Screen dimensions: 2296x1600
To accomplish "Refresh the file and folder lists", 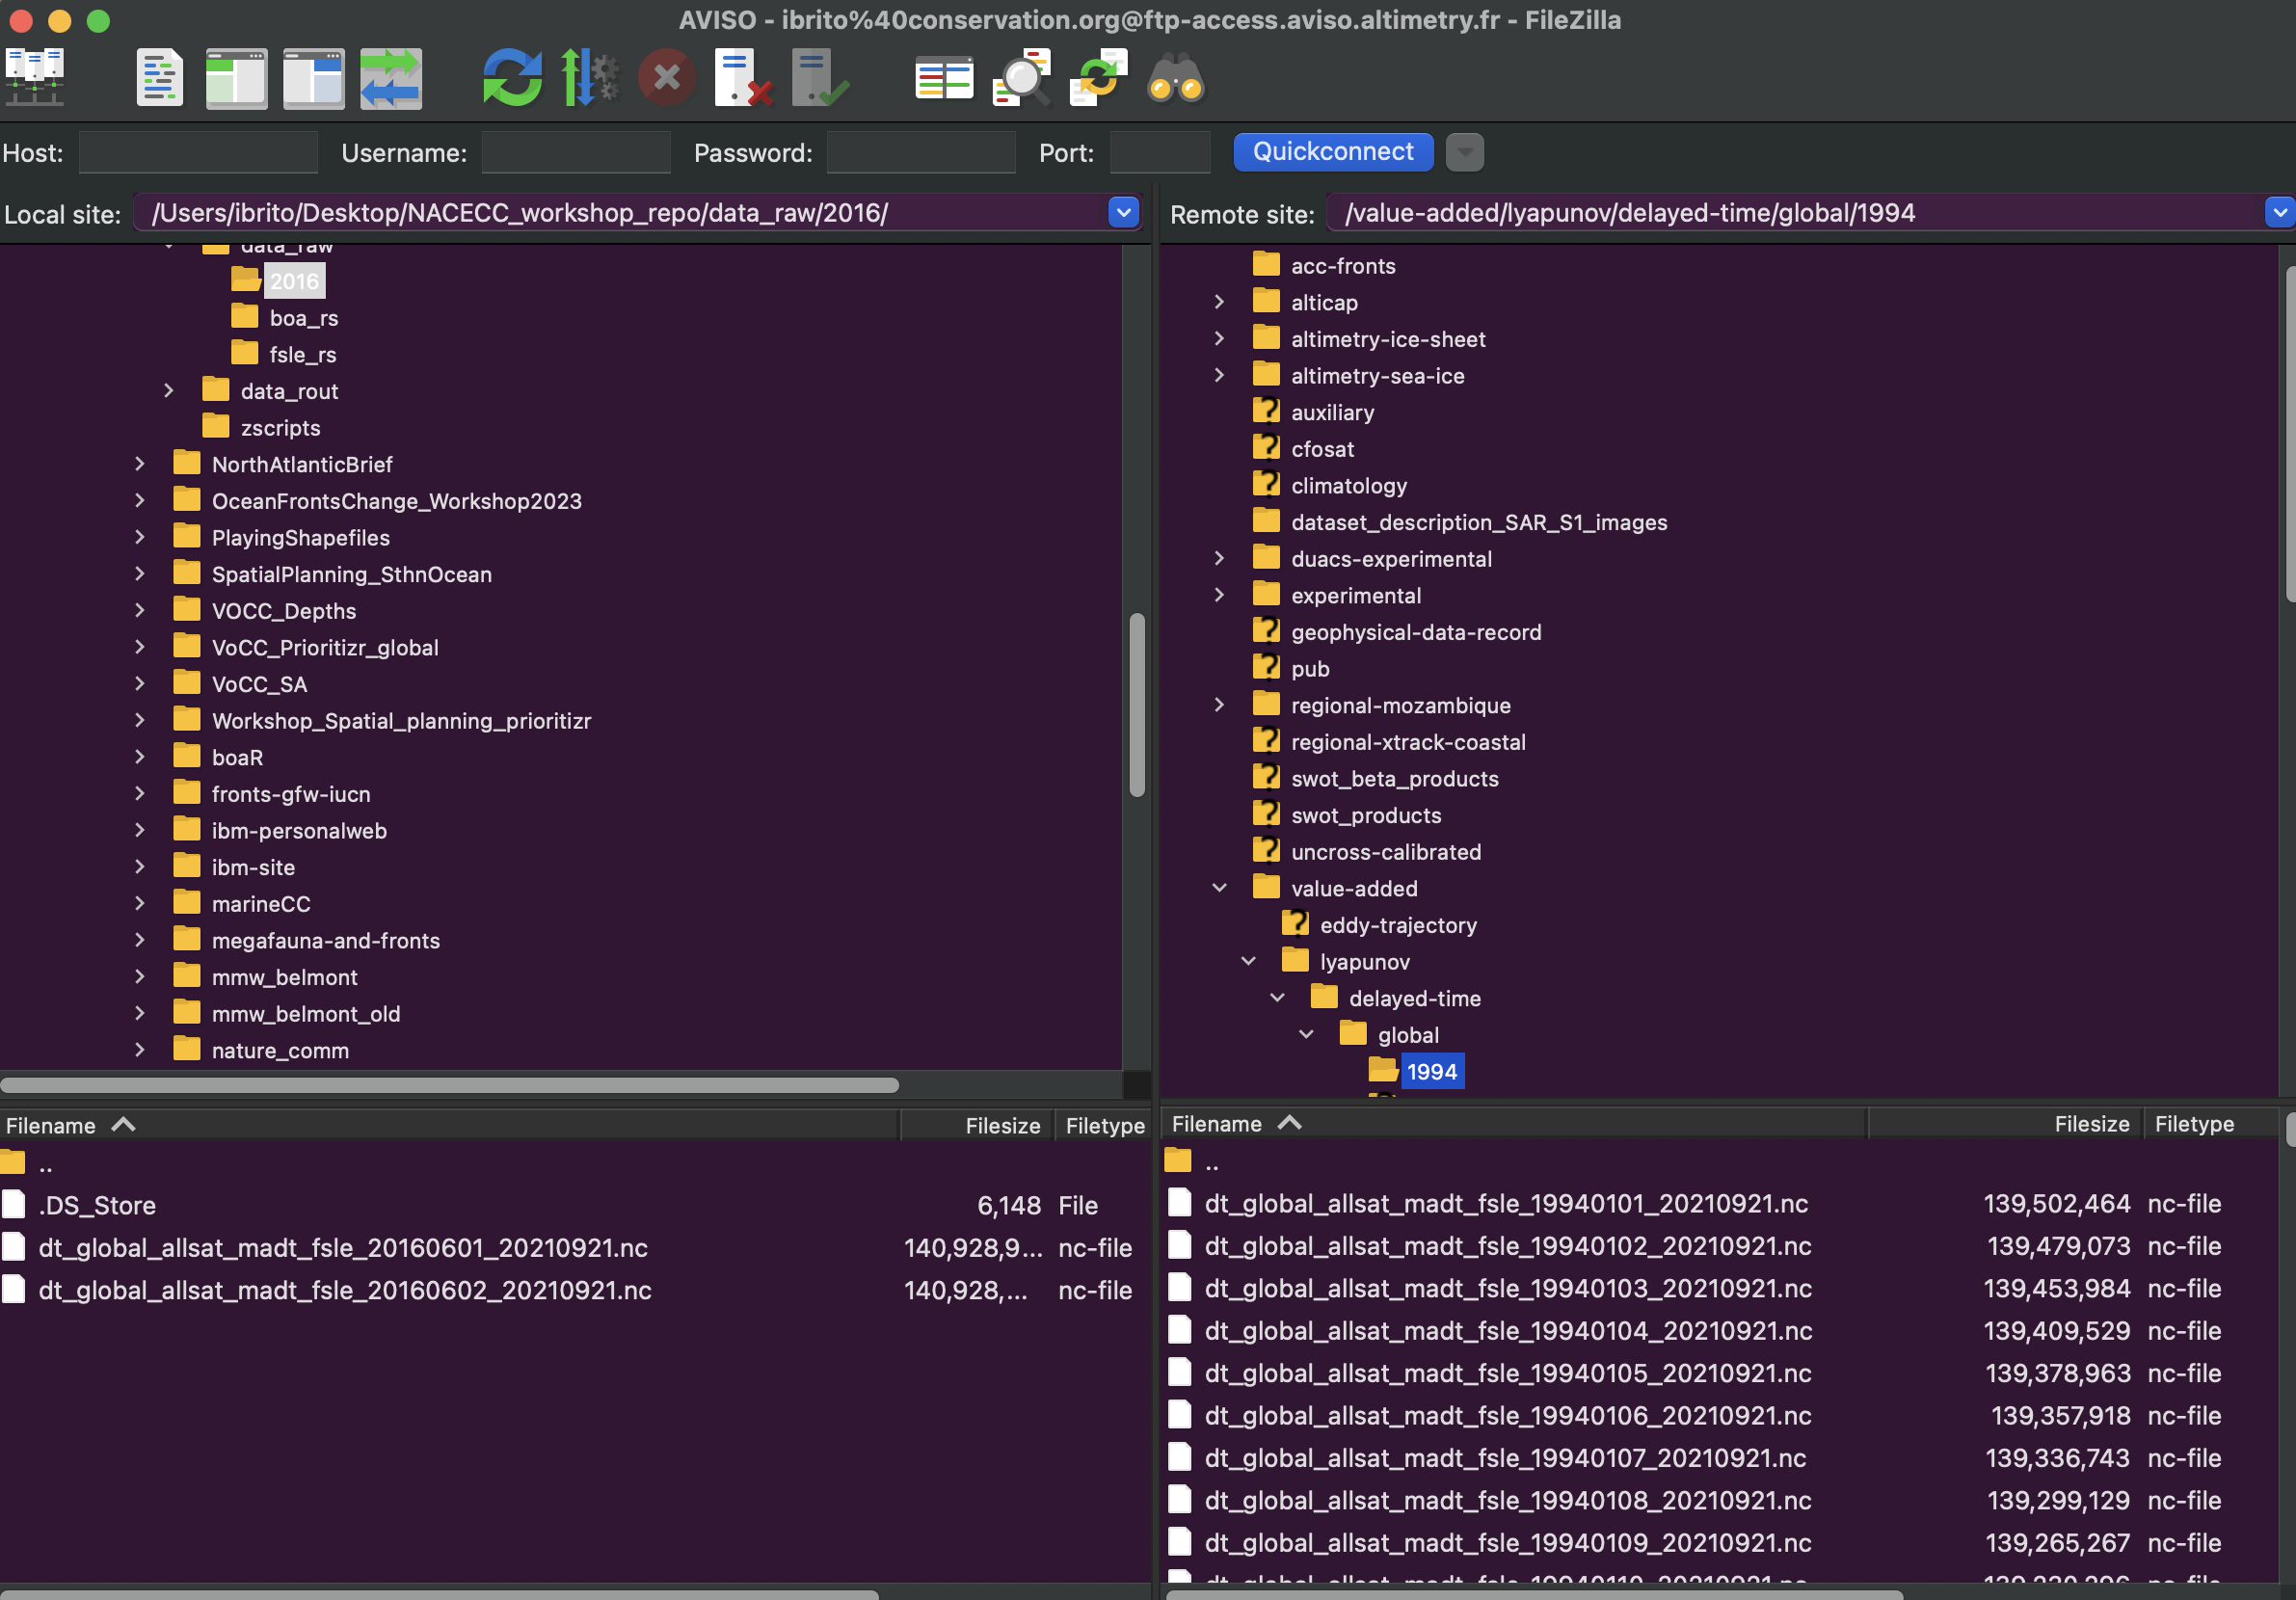I will pyautogui.click(x=512, y=77).
